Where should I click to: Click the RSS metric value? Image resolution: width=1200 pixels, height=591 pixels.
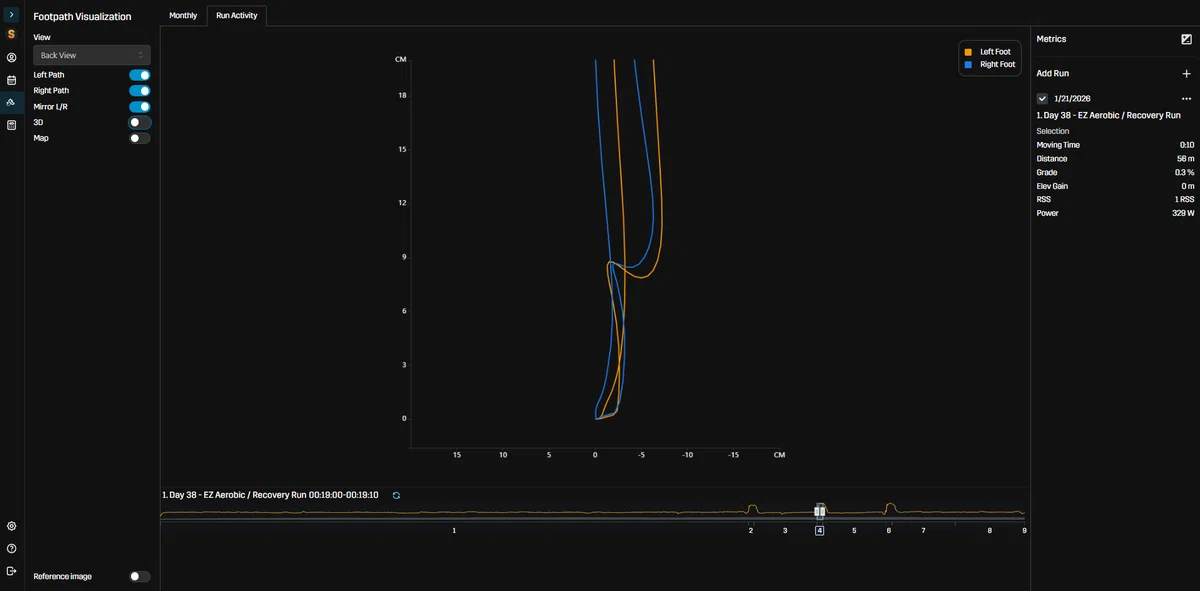pyautogui.click(x=1184, y=200)
